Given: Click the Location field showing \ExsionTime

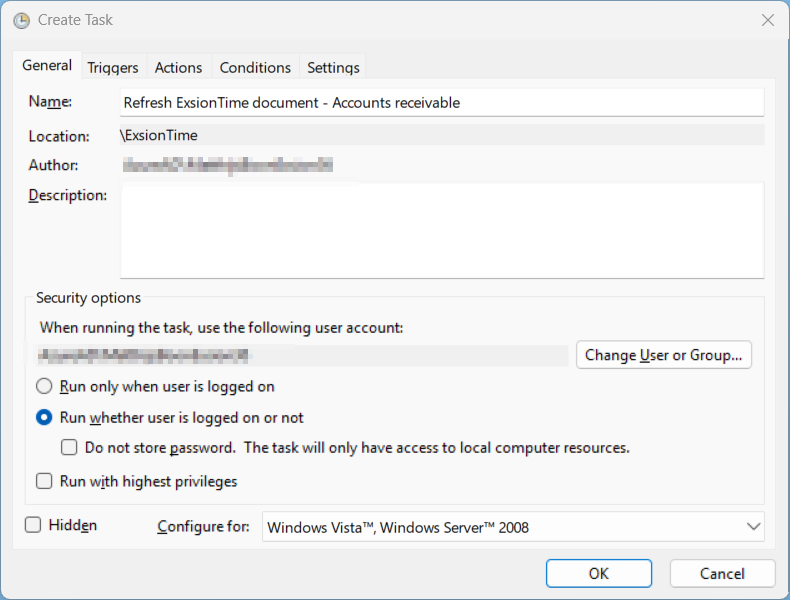Looking at the screenshot, I should coord(441,135).
